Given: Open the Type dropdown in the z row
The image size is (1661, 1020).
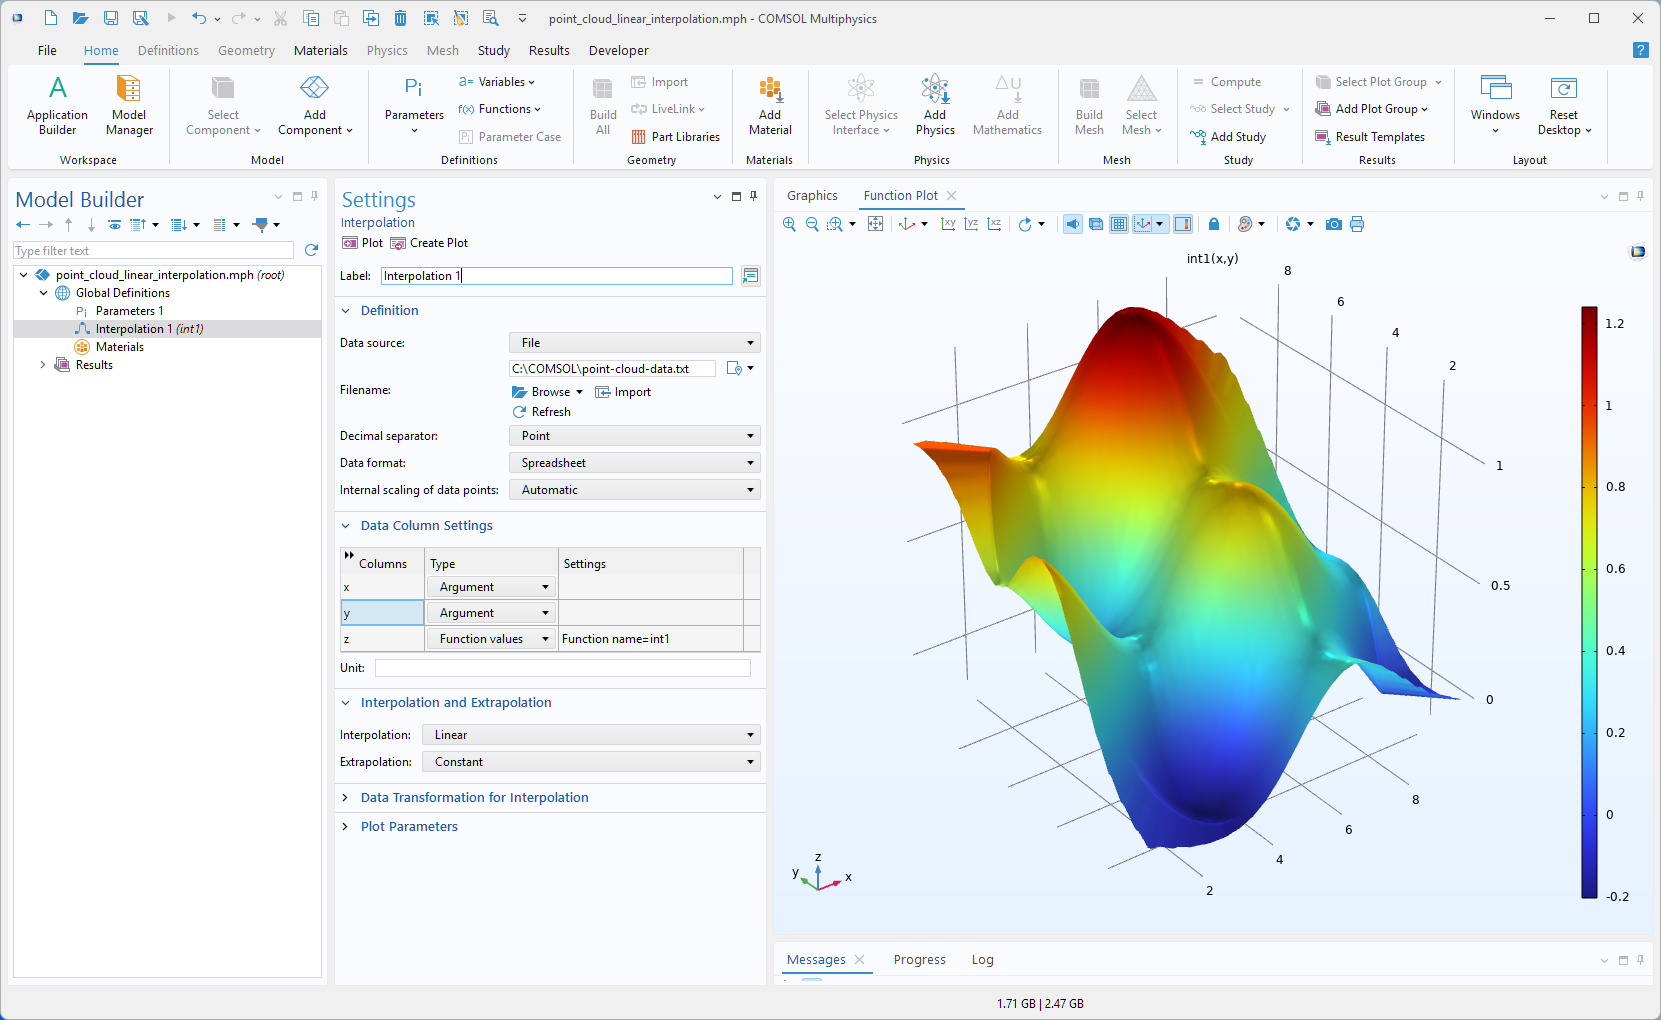Looking at the screenshot, I should point(491,639).
